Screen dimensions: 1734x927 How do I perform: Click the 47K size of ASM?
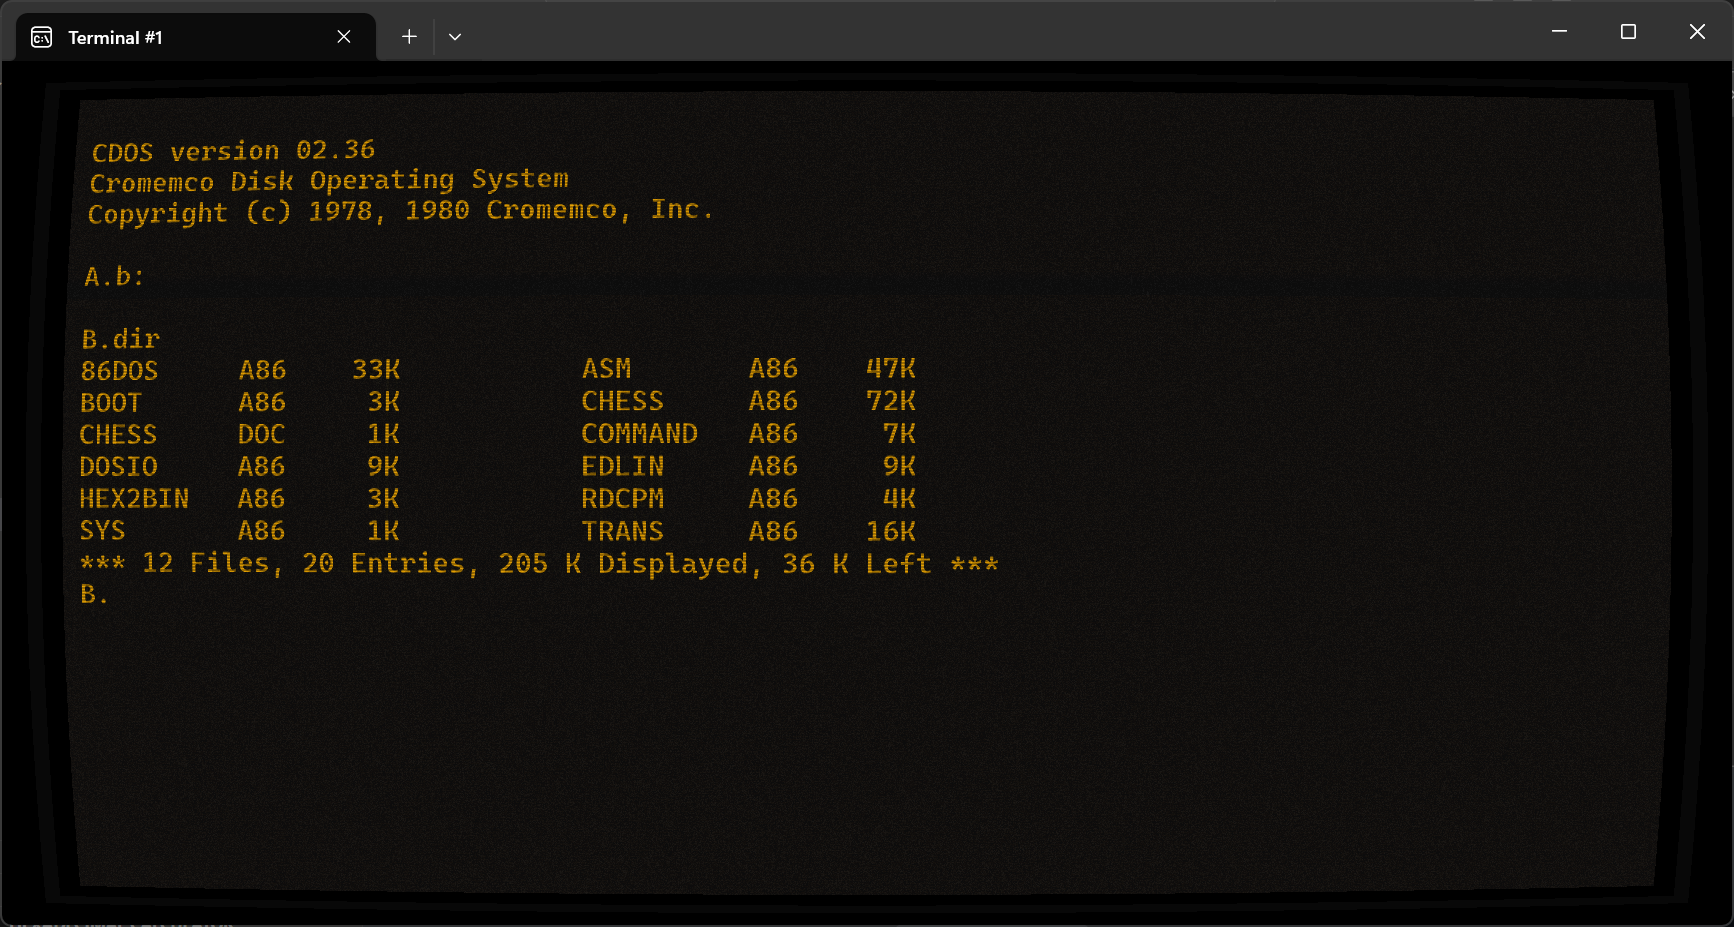(890, 369)
